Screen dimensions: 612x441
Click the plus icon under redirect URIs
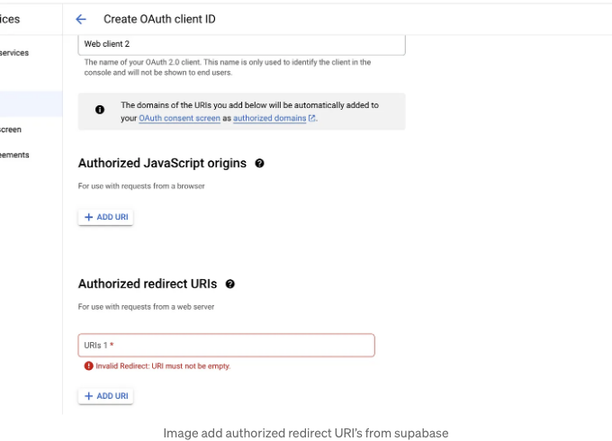point(89,396)
